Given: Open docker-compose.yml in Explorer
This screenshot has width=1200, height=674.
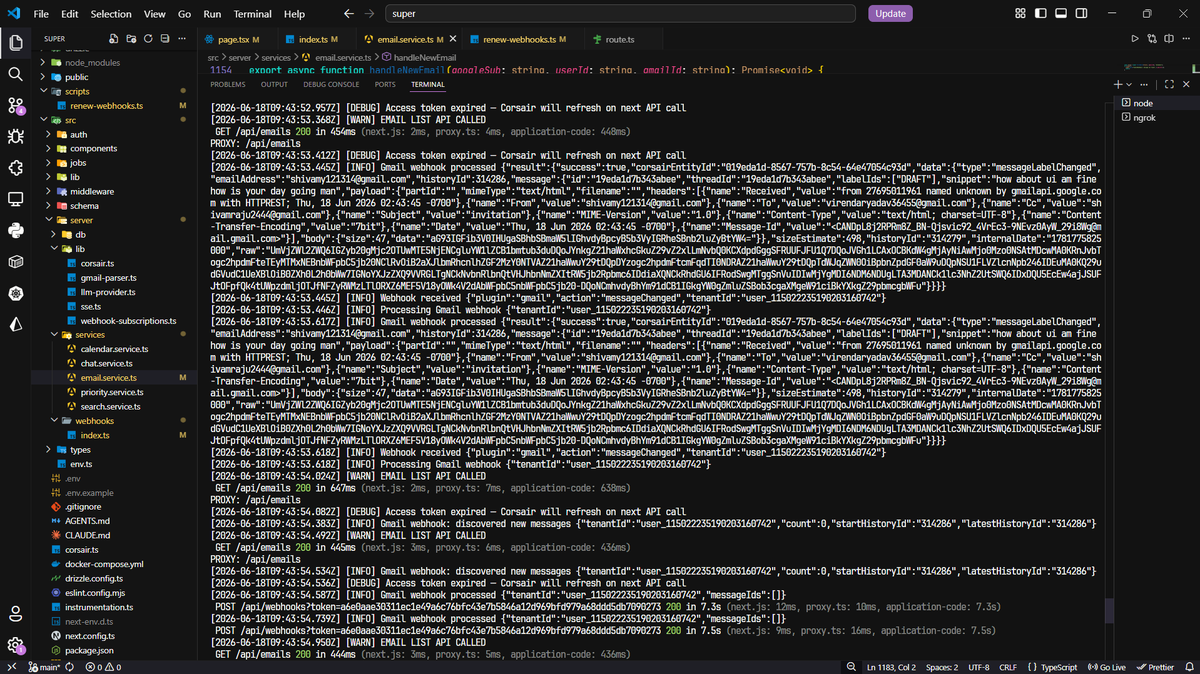Looking at the screenshot, I should [x=104, y=564].
